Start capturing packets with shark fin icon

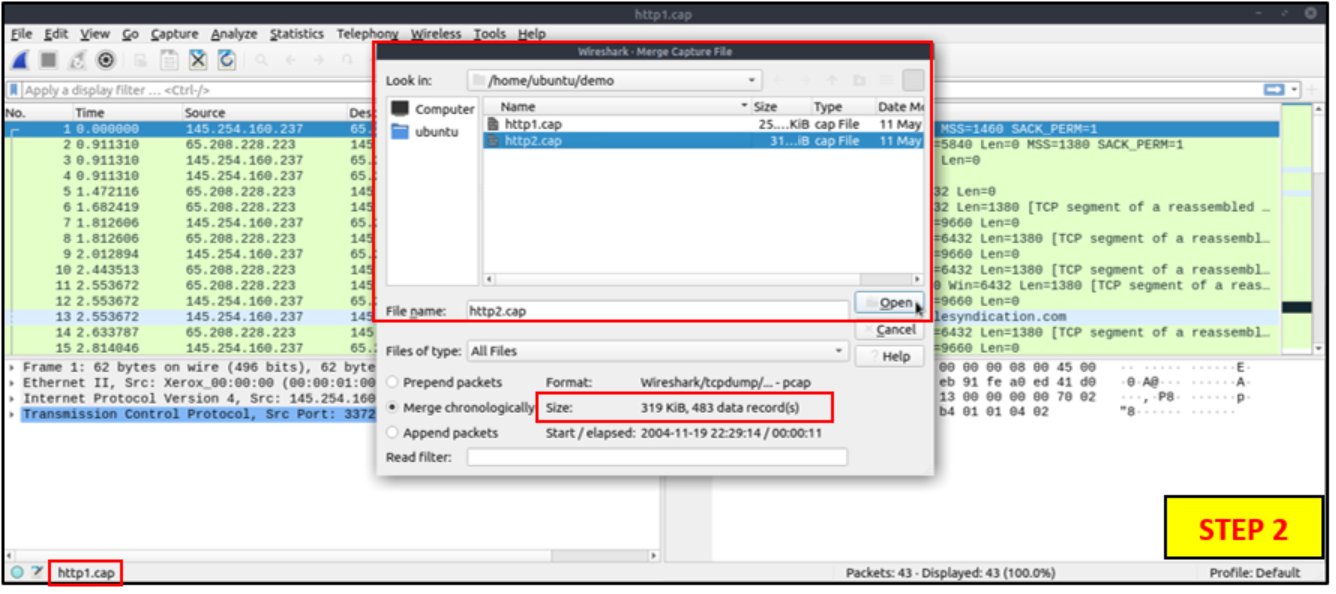pyautogui.click(x=20, y=60)
